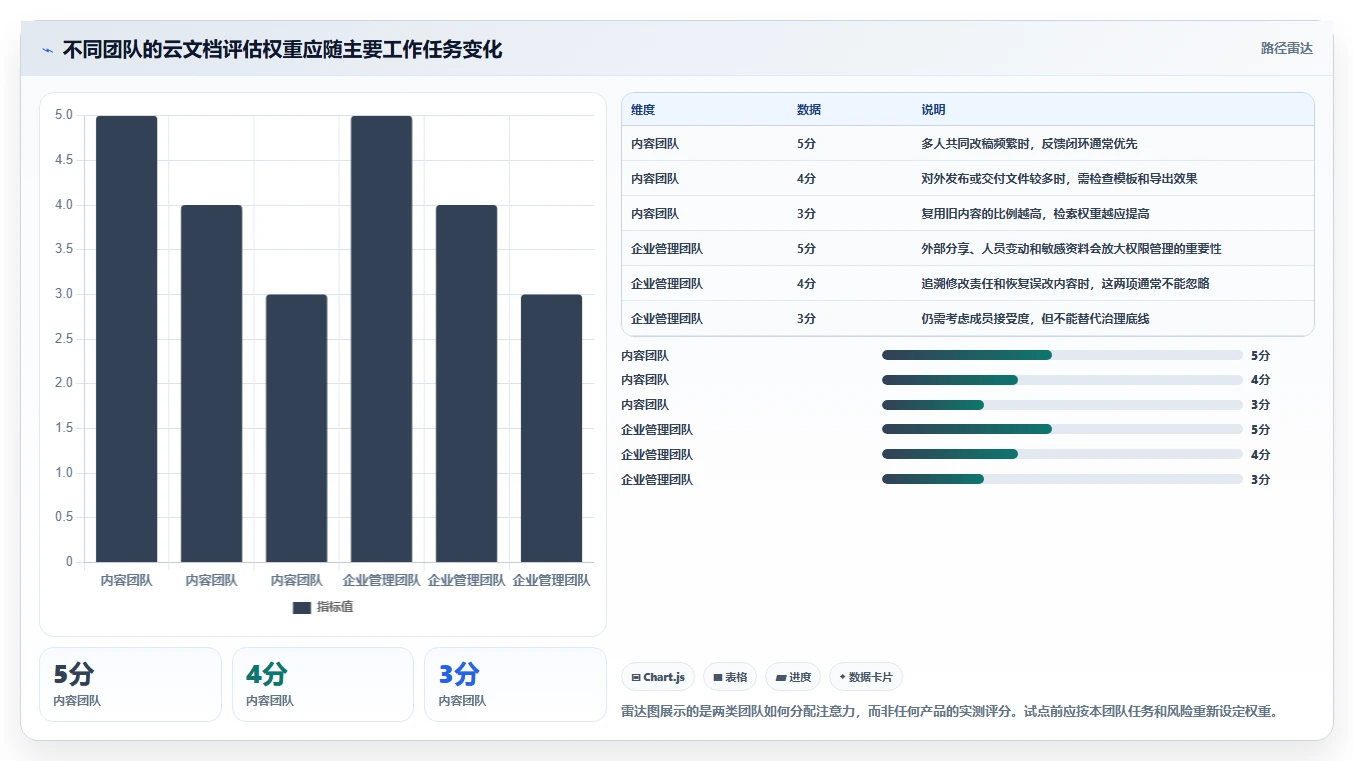Screen dimensions: 1354x761
Task: Click the 5.0 y-axis tick label
Action: [x=63, y=115]
